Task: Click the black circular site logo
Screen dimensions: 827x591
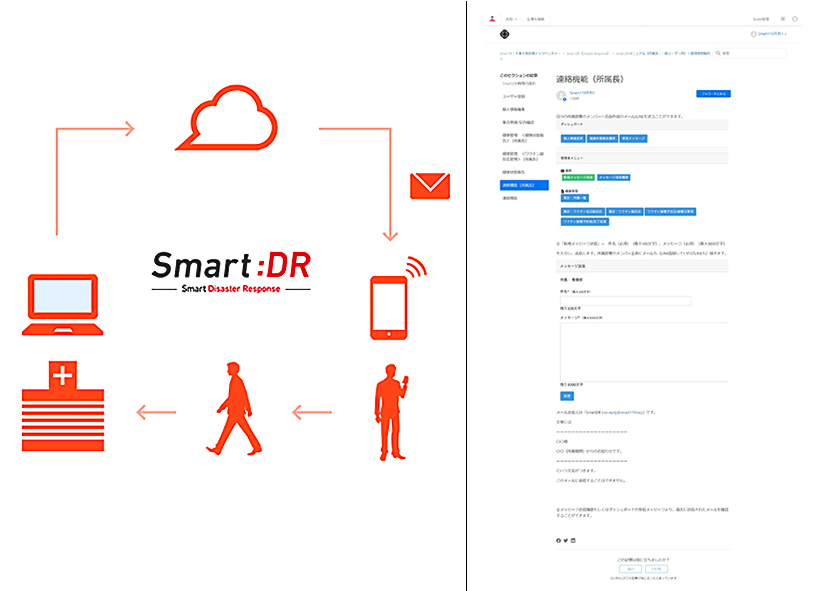Action: (x=504, y=34)
